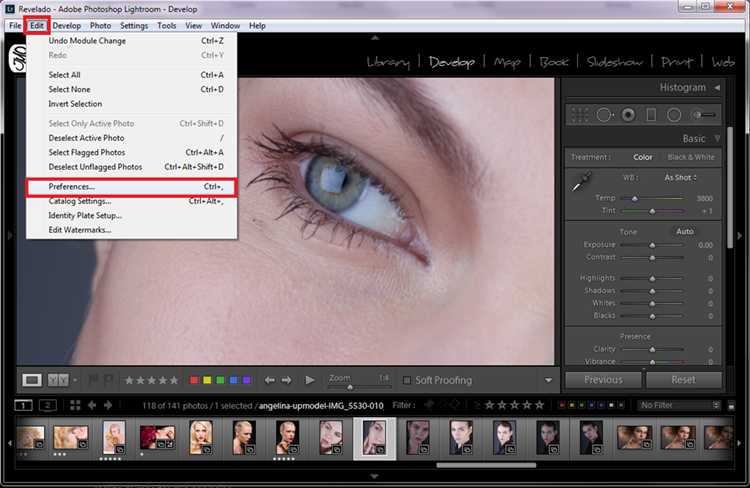Image resolution: width=750 pixels, height=488 pixels.
Task: Click the Reset button
Action: (x=684, y=380)
